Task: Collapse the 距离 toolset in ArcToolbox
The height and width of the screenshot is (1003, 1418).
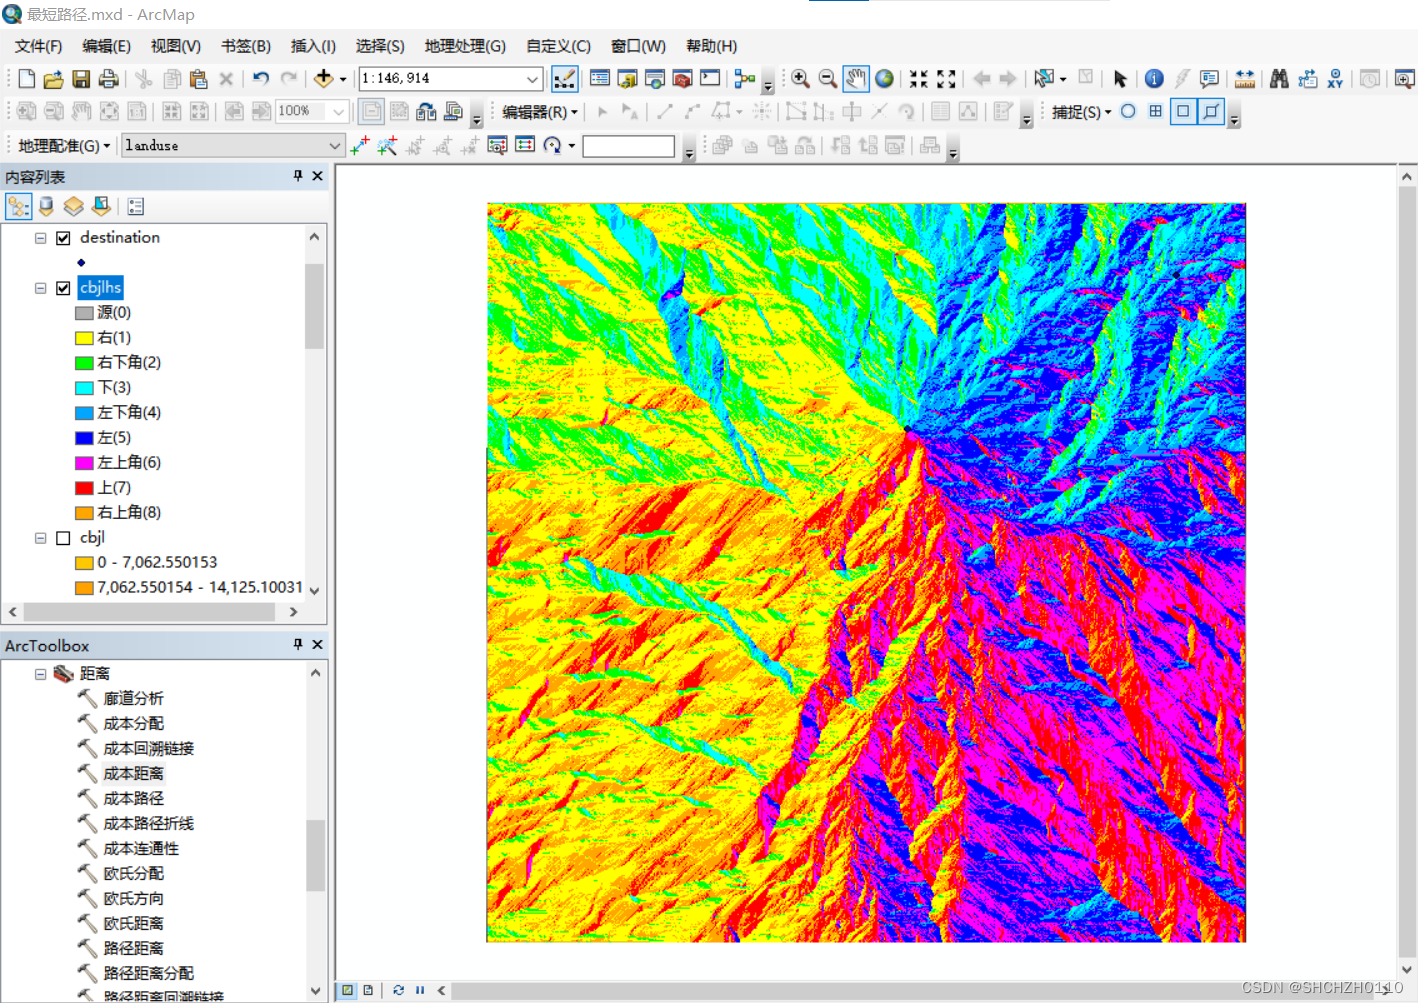Action: [x=41, y=674]
